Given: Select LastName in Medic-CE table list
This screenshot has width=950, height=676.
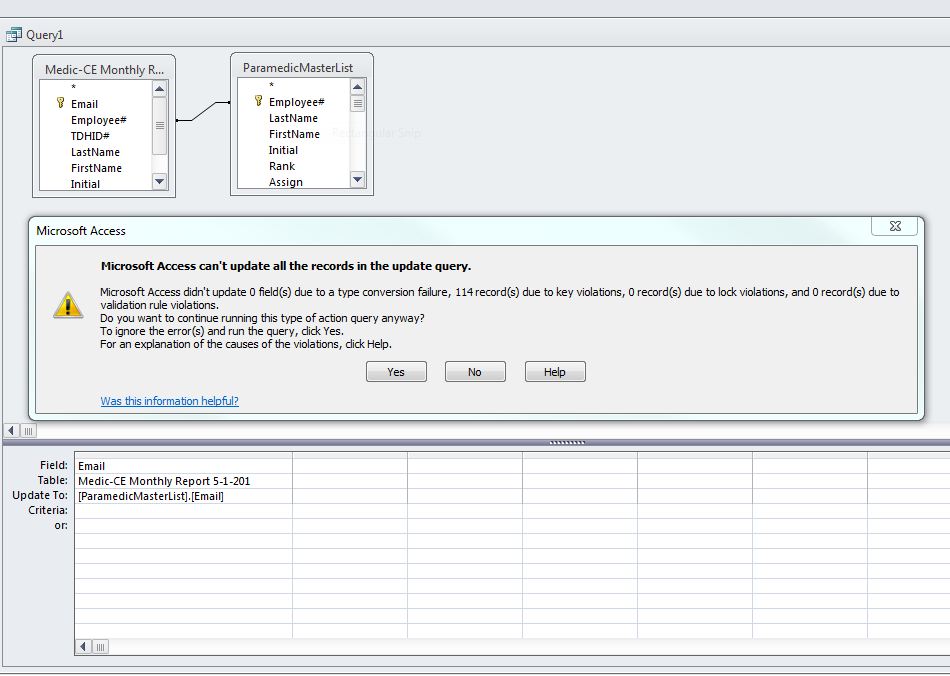Looking at the screenshot, I should (x=95, y=152).
